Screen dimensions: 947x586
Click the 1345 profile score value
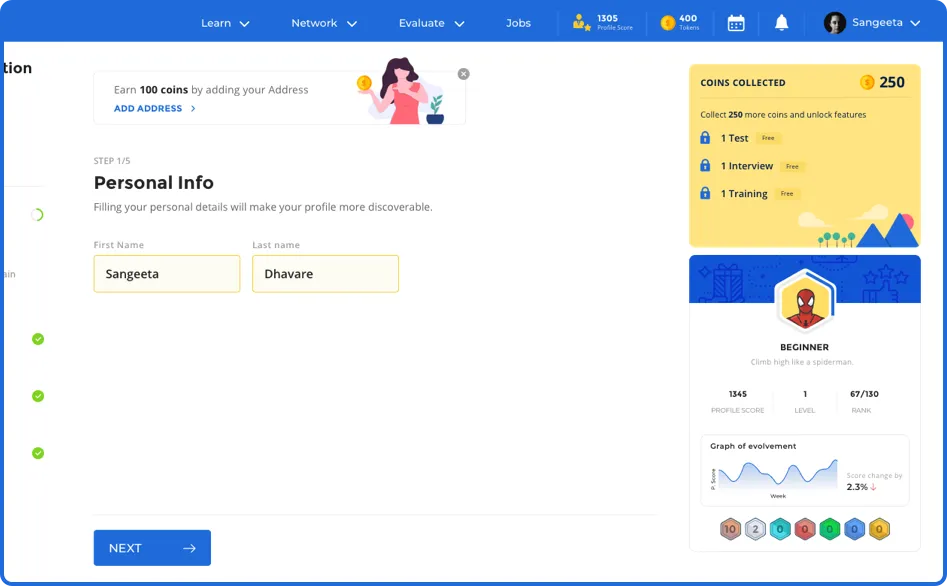[x=737, y=394]
